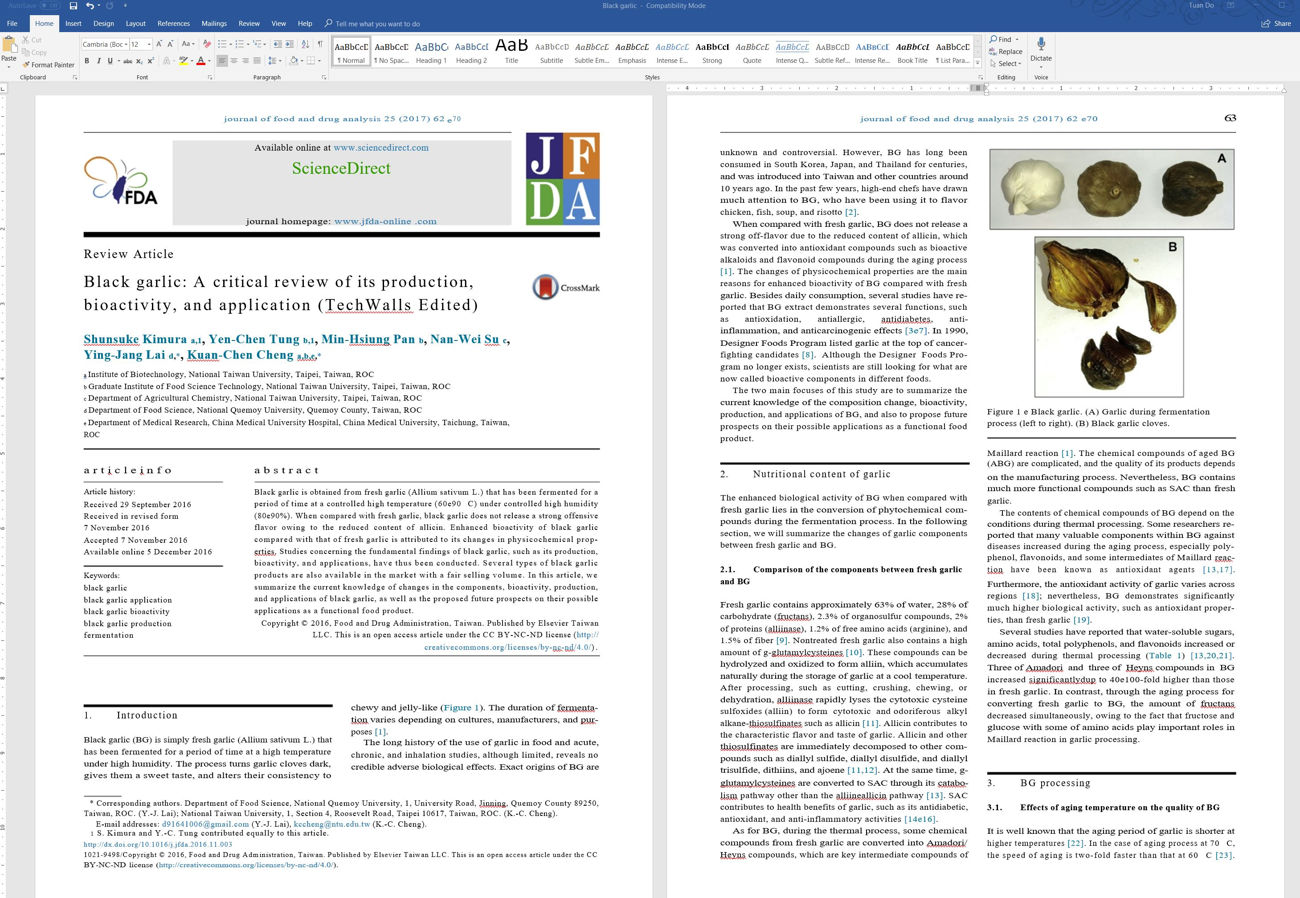Click the Format Painter button
1300x898 pixels.
point(48,64)
